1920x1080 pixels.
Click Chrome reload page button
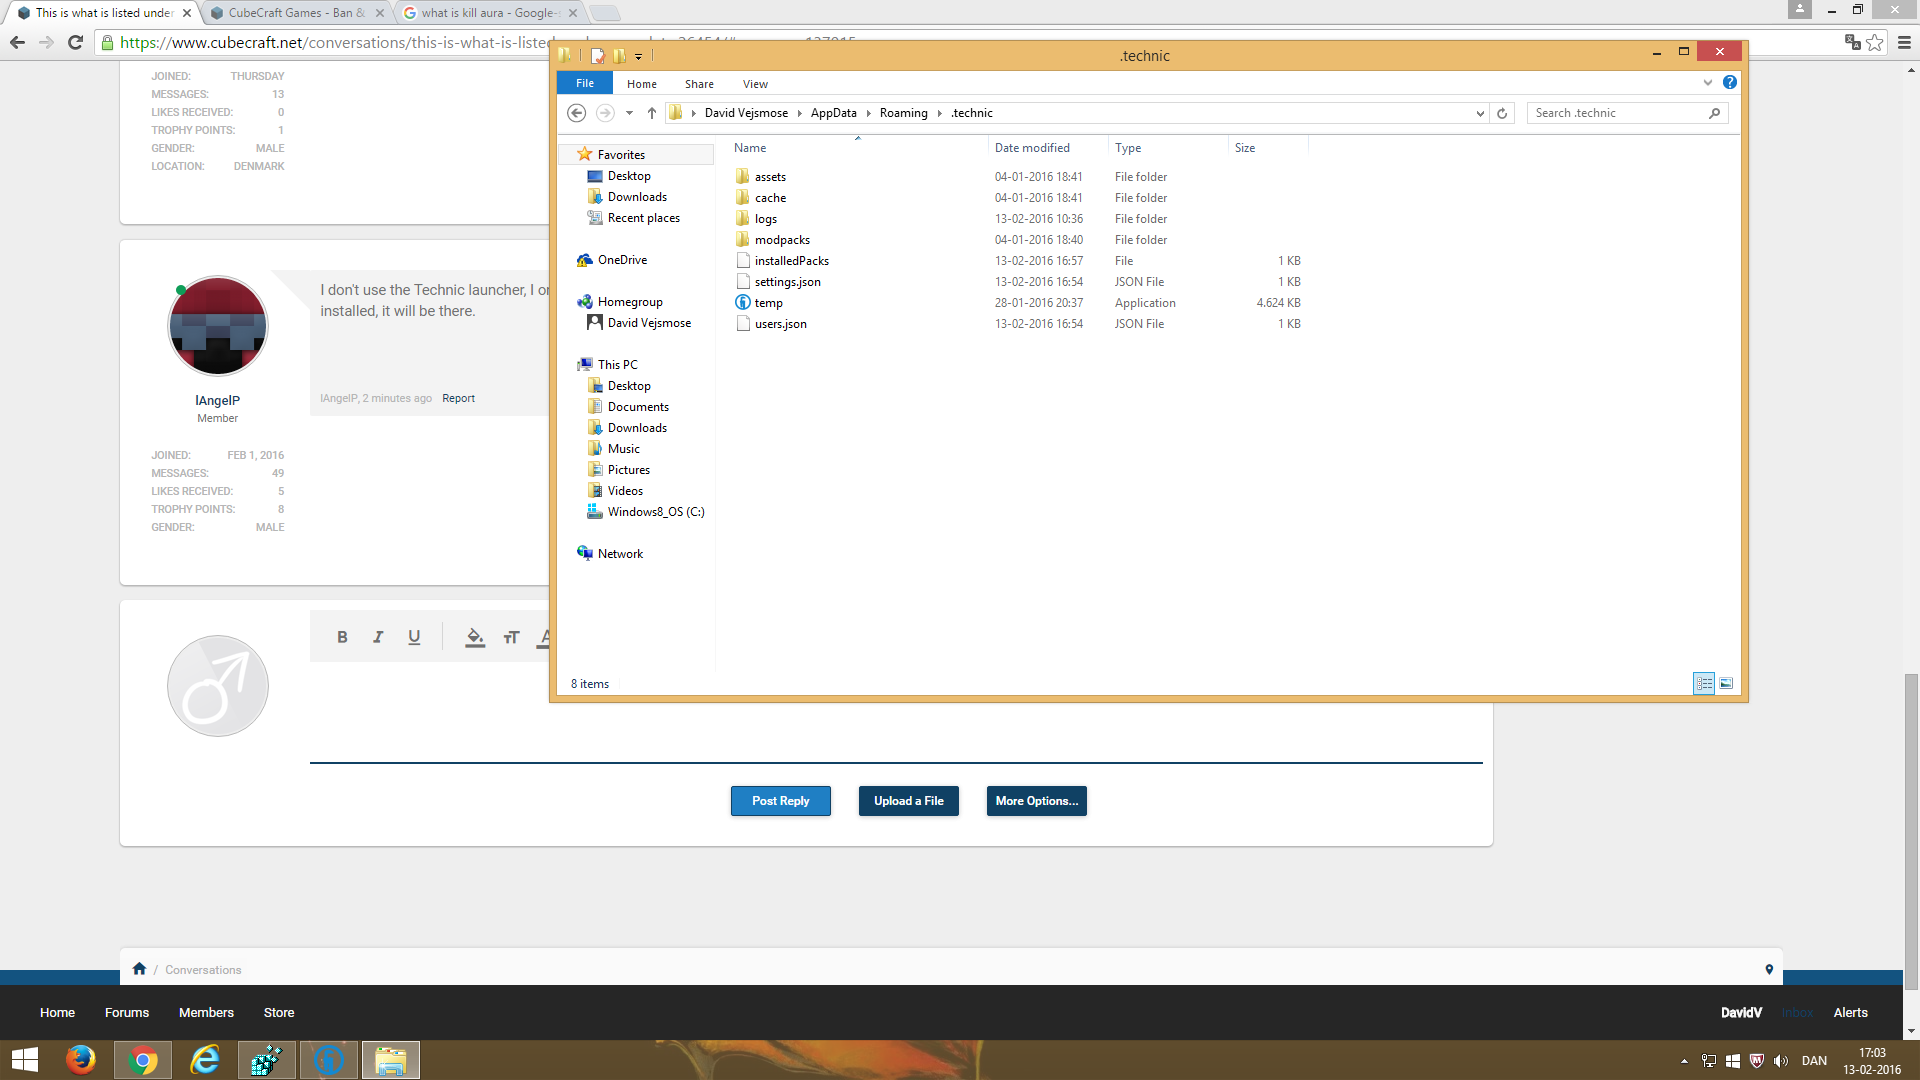[x=75, y=42]
